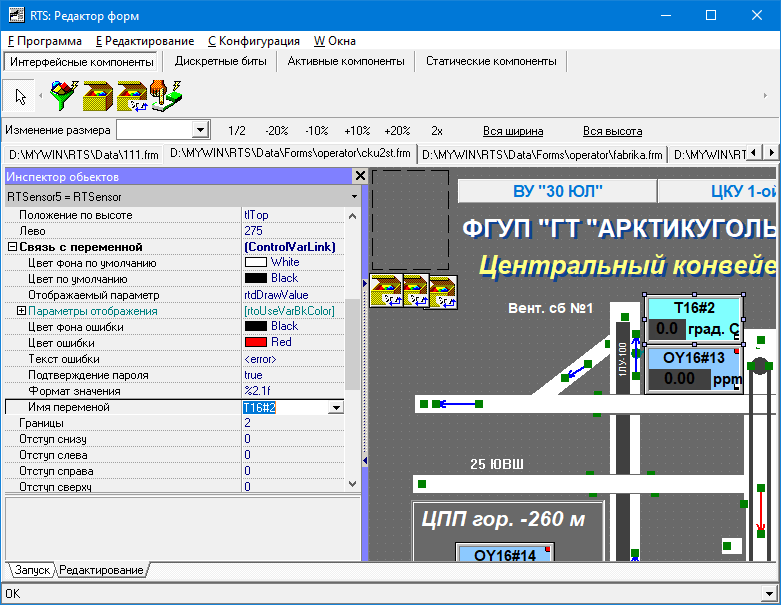Click the Вся высота link

click(x=612, y=131)
